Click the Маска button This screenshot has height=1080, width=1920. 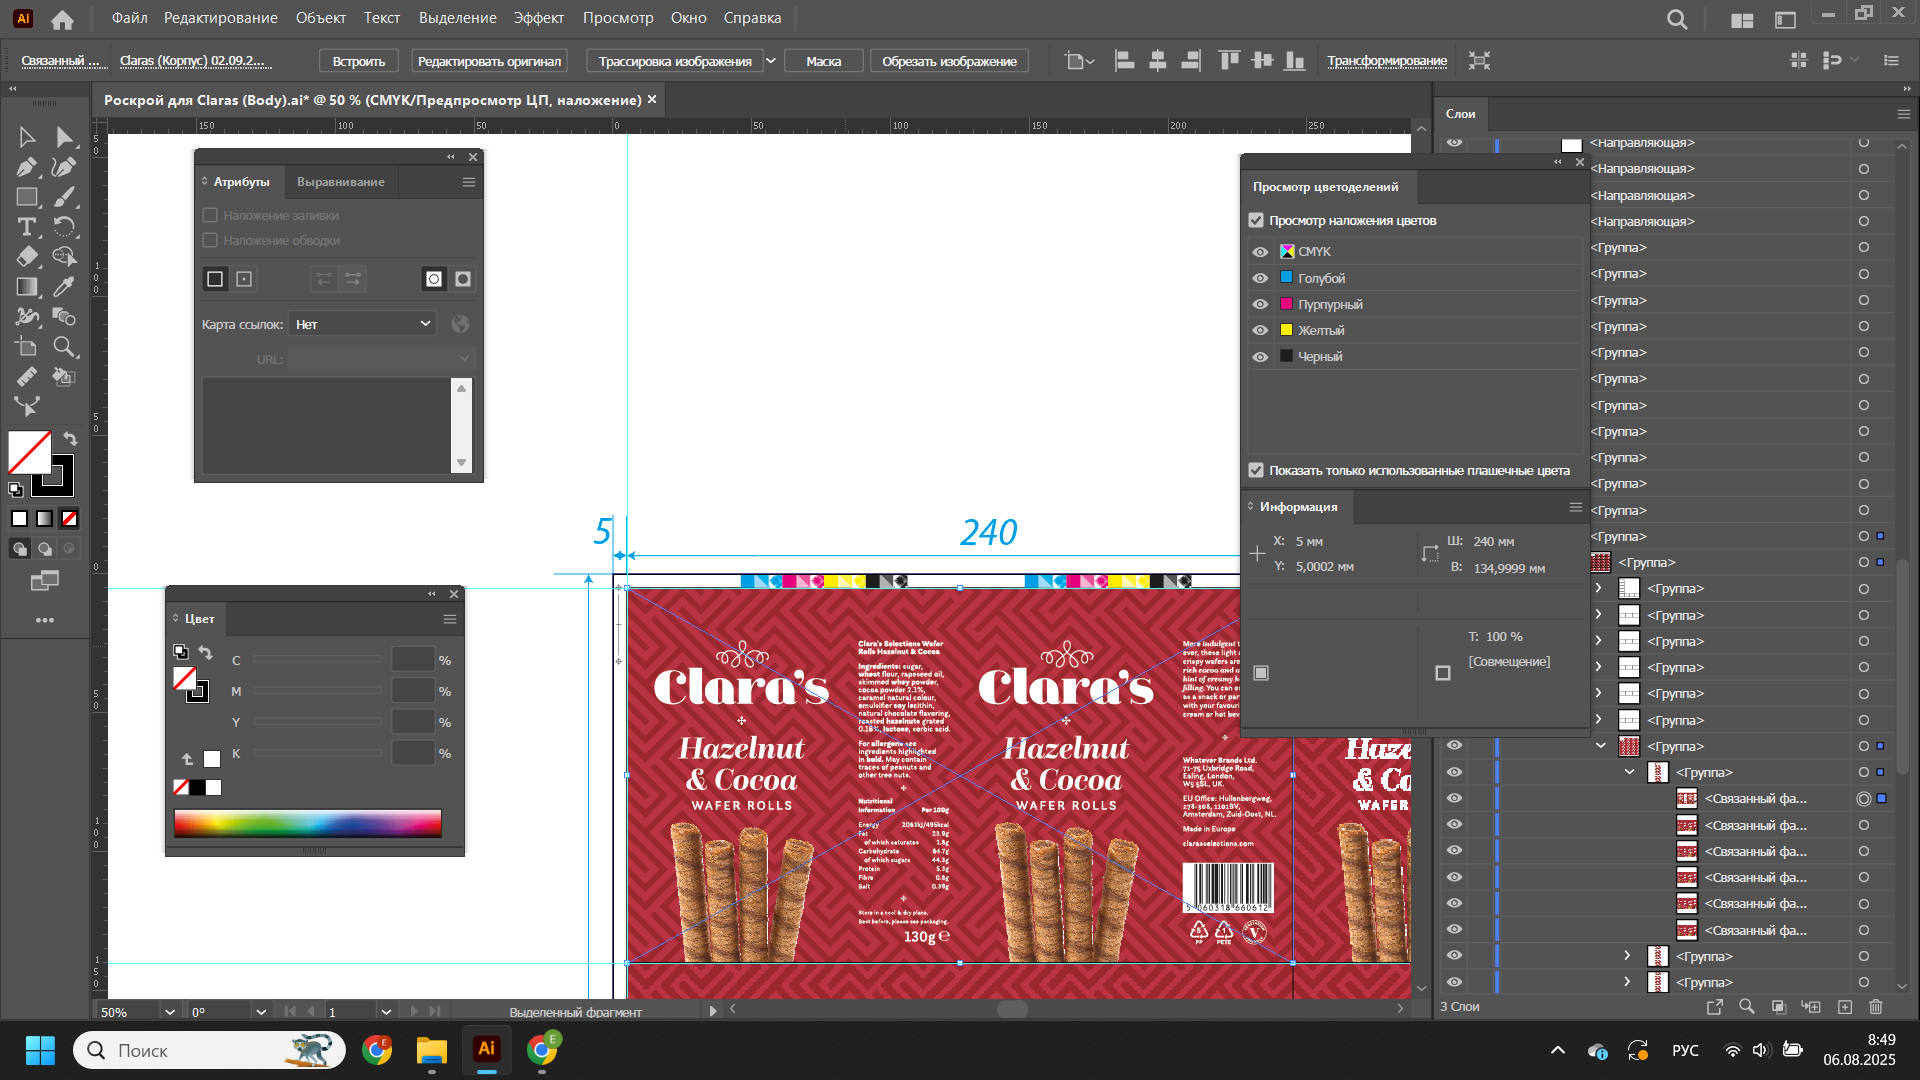point(823,61)
